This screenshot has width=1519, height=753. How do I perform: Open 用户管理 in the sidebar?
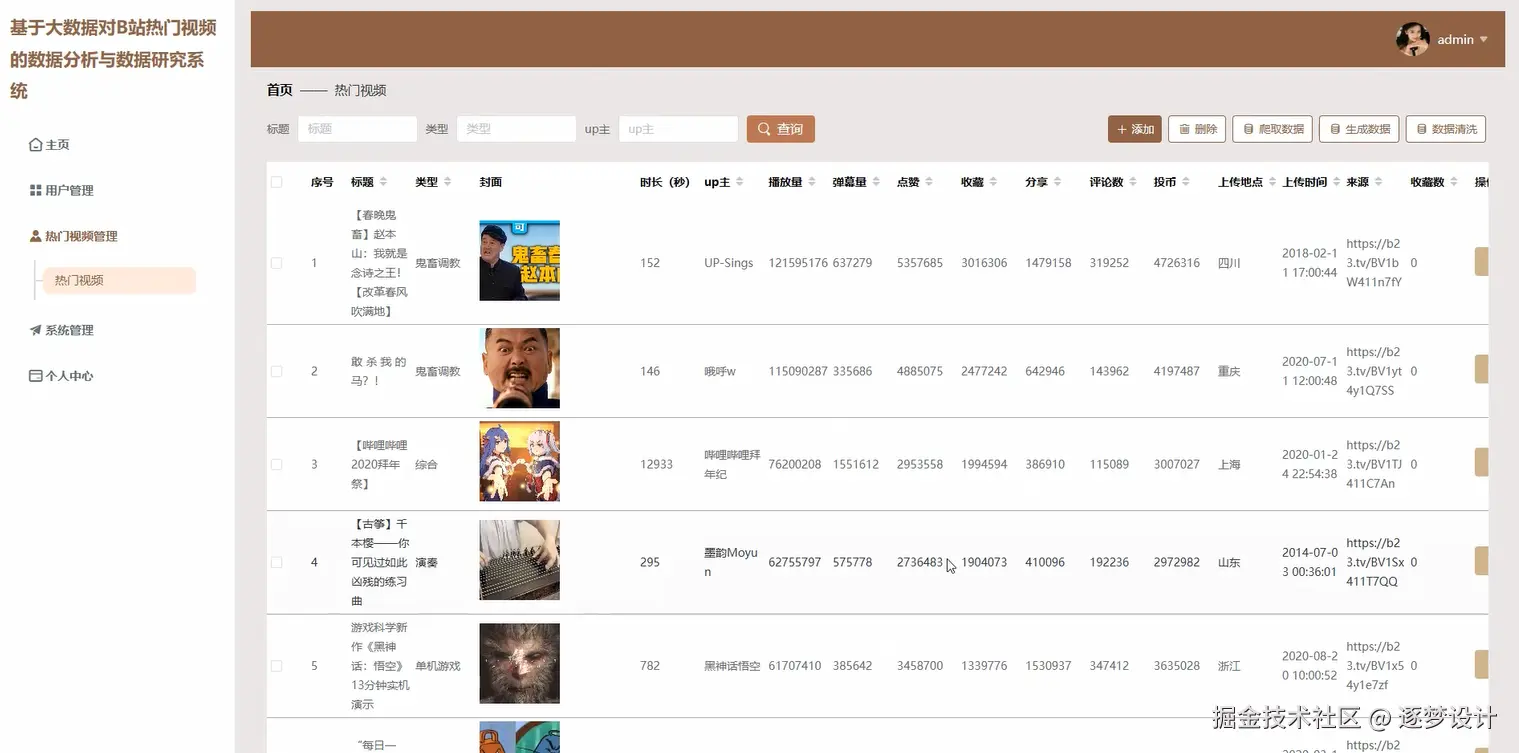click(61, 190)
